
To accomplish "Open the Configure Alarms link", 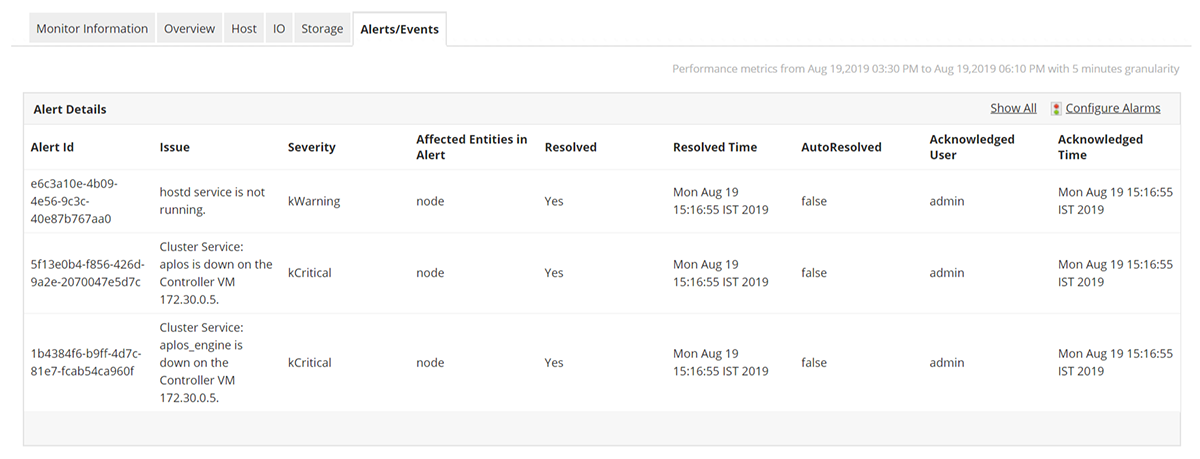I will click(1113, 109).
